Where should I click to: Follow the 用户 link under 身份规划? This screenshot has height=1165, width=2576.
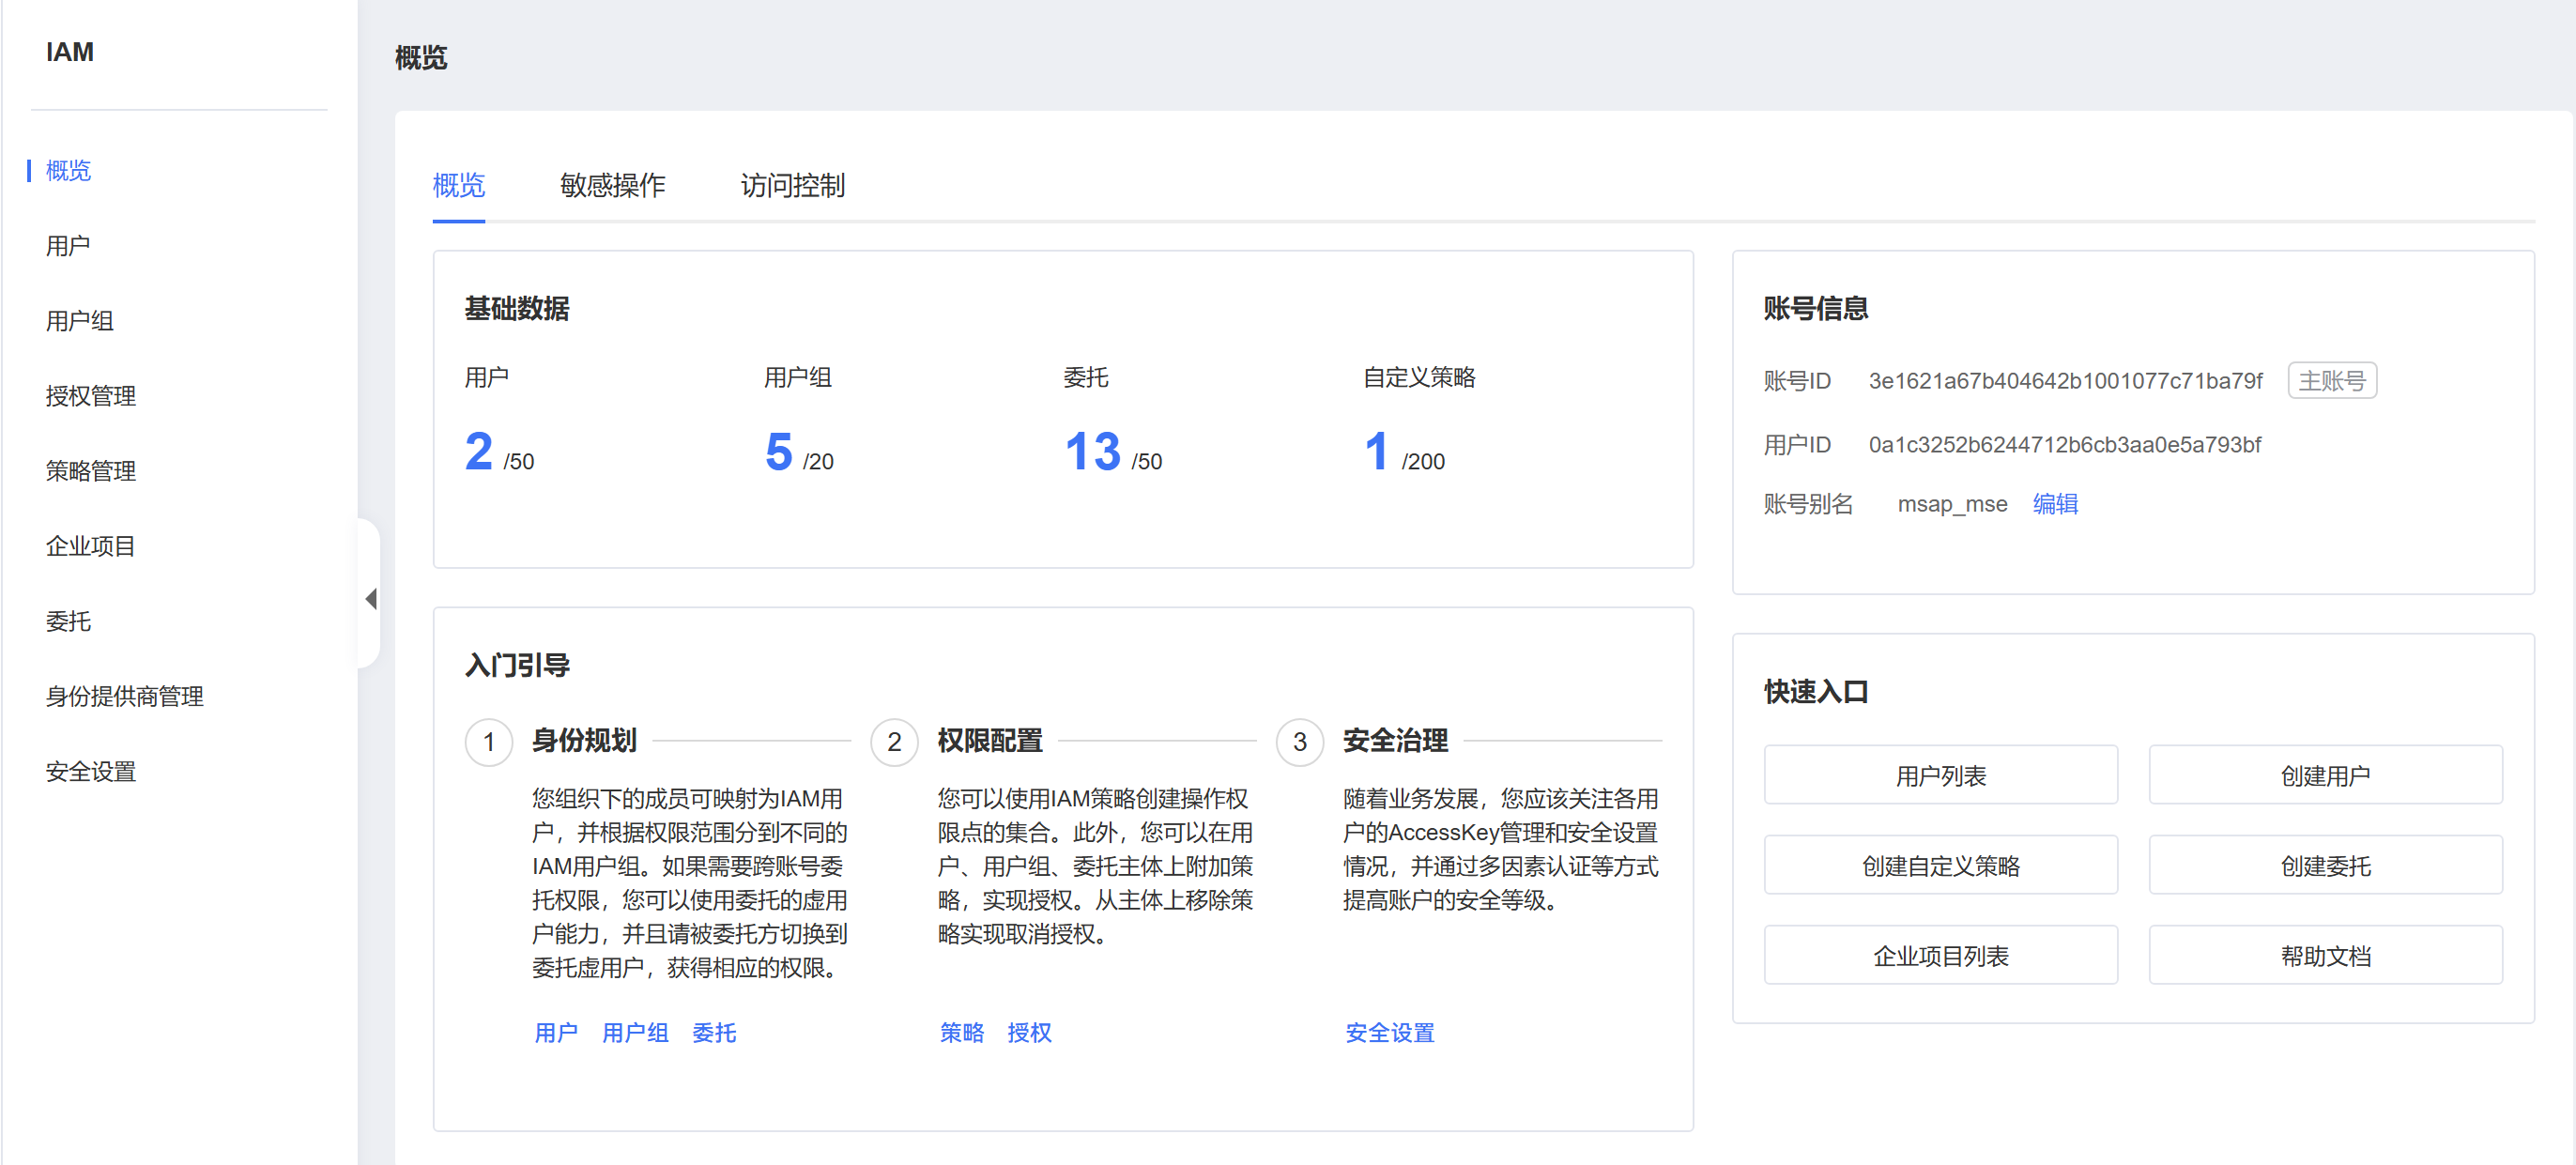(556, 1033)
